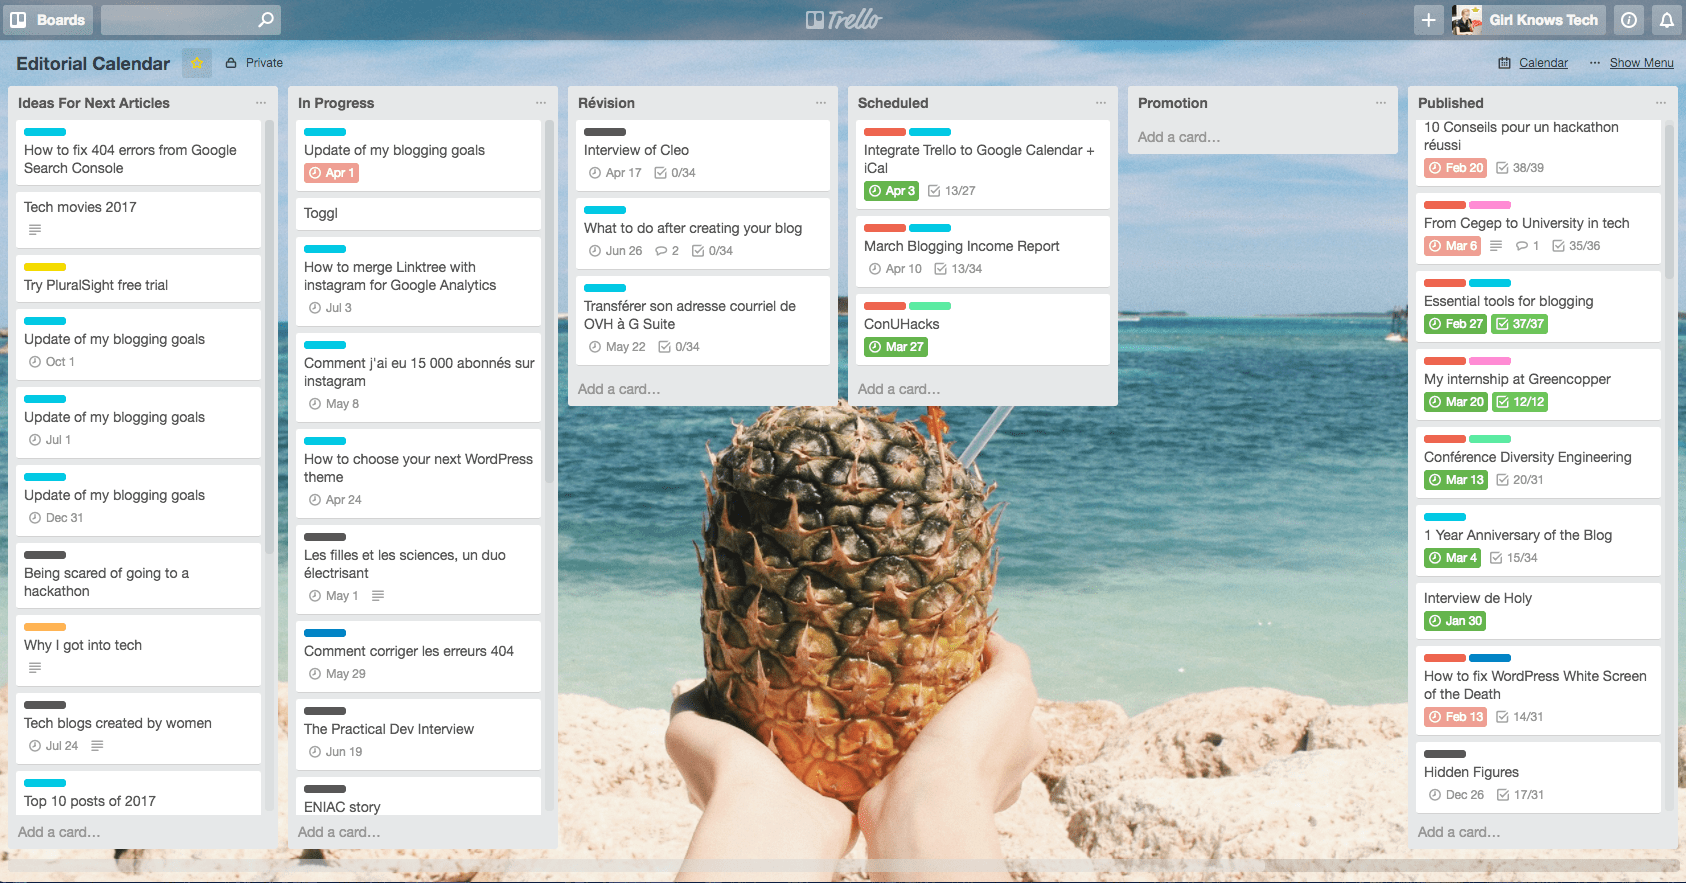The image size is (1686, 883).
Task: Click the Published list vertical scrollbar
Action: point(1669,200)
